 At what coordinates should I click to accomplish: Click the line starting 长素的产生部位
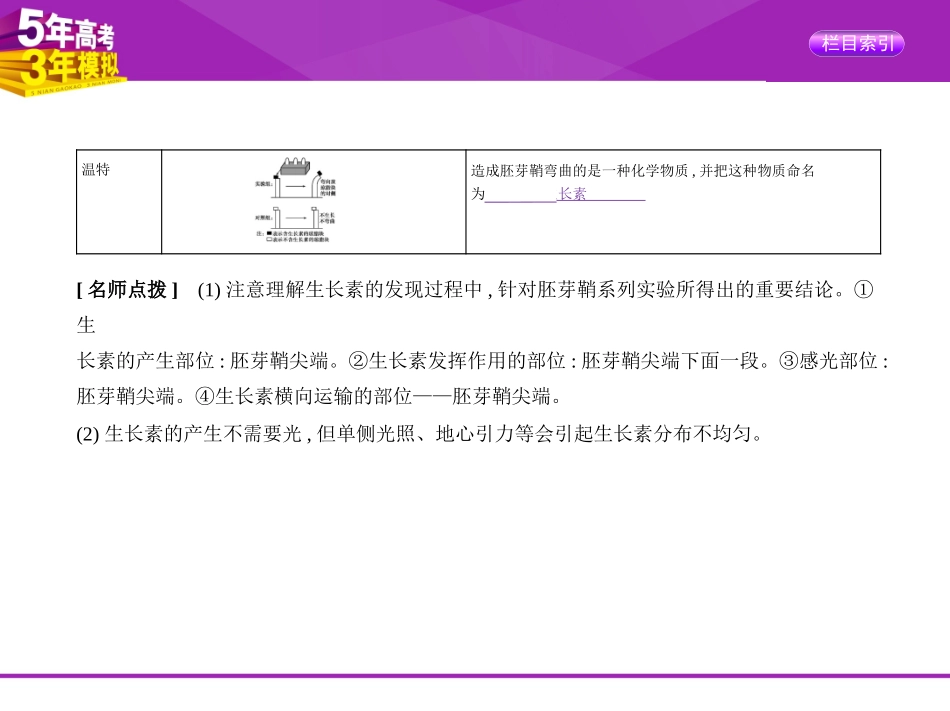(x=482, y=361)
